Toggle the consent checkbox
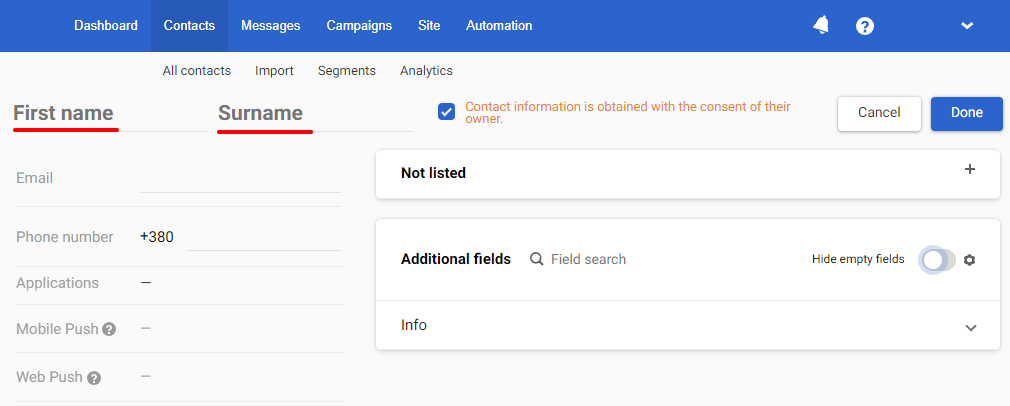This screenshot has width=1010, height=406. pos(447,111)
